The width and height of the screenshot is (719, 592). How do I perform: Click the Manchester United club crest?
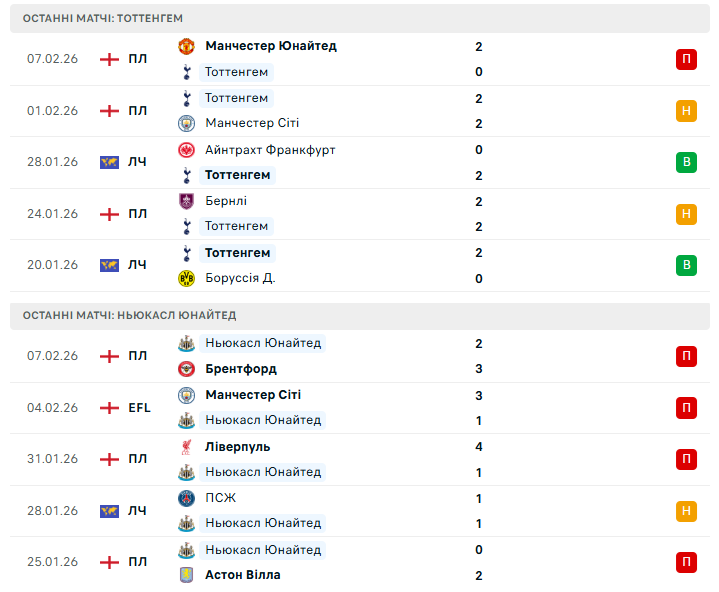186,46
